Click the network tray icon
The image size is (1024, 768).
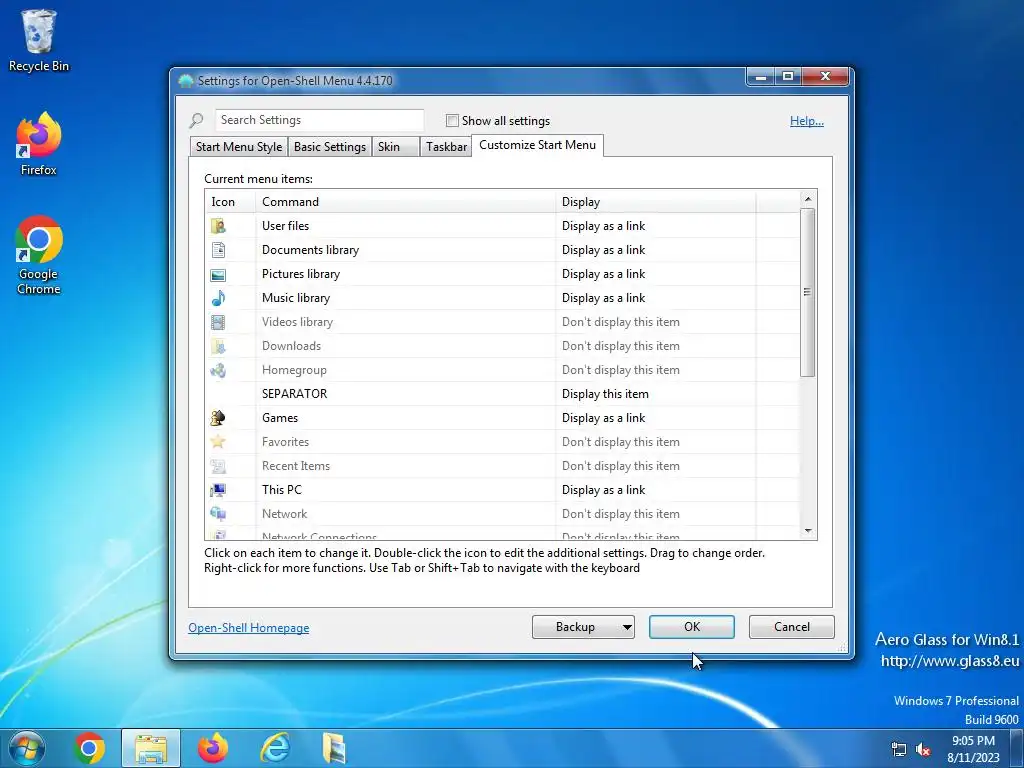point(899,750)
